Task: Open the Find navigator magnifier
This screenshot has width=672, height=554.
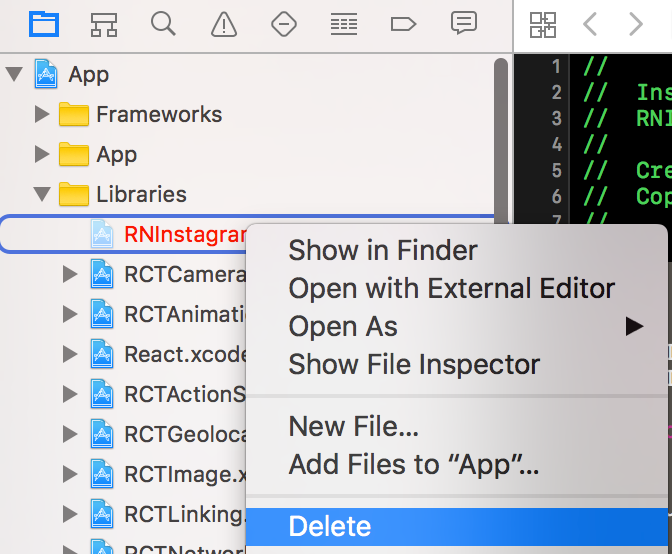Action: click(x=163, y=23)
